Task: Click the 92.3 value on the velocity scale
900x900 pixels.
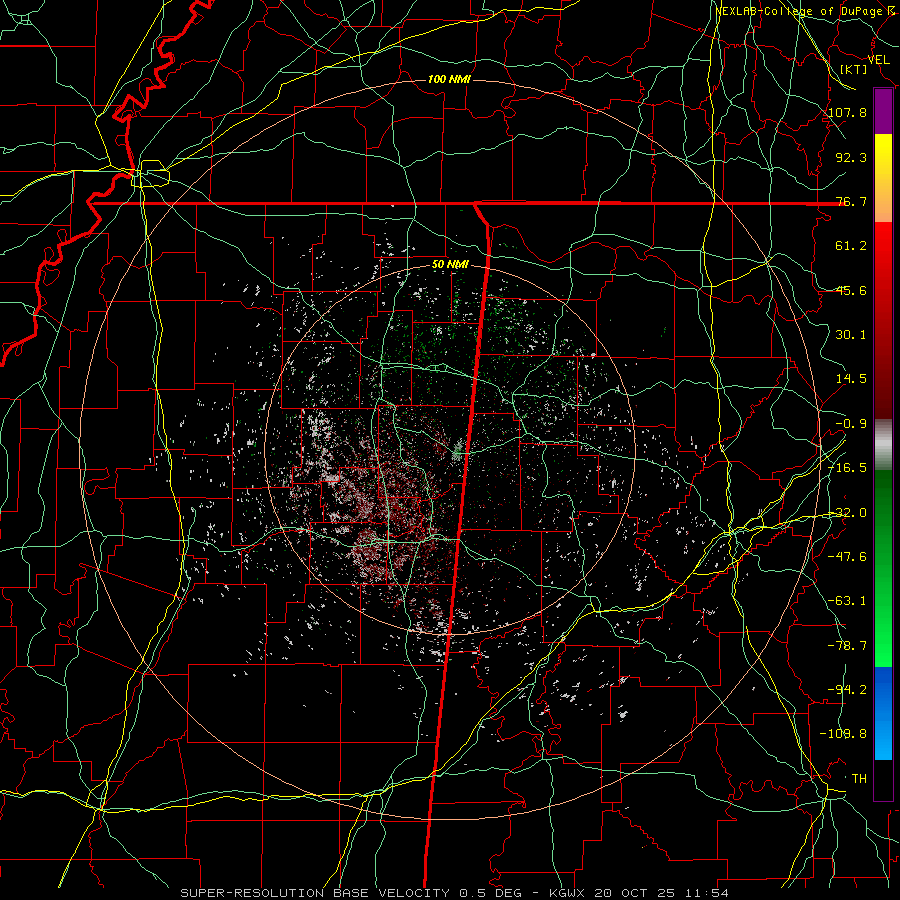Action: (x=851, y=157)
